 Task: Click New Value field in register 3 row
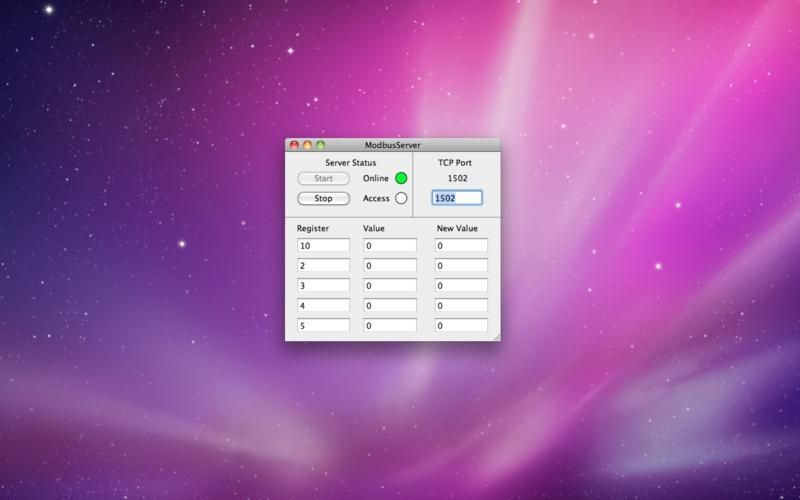[x=461, y=285]
